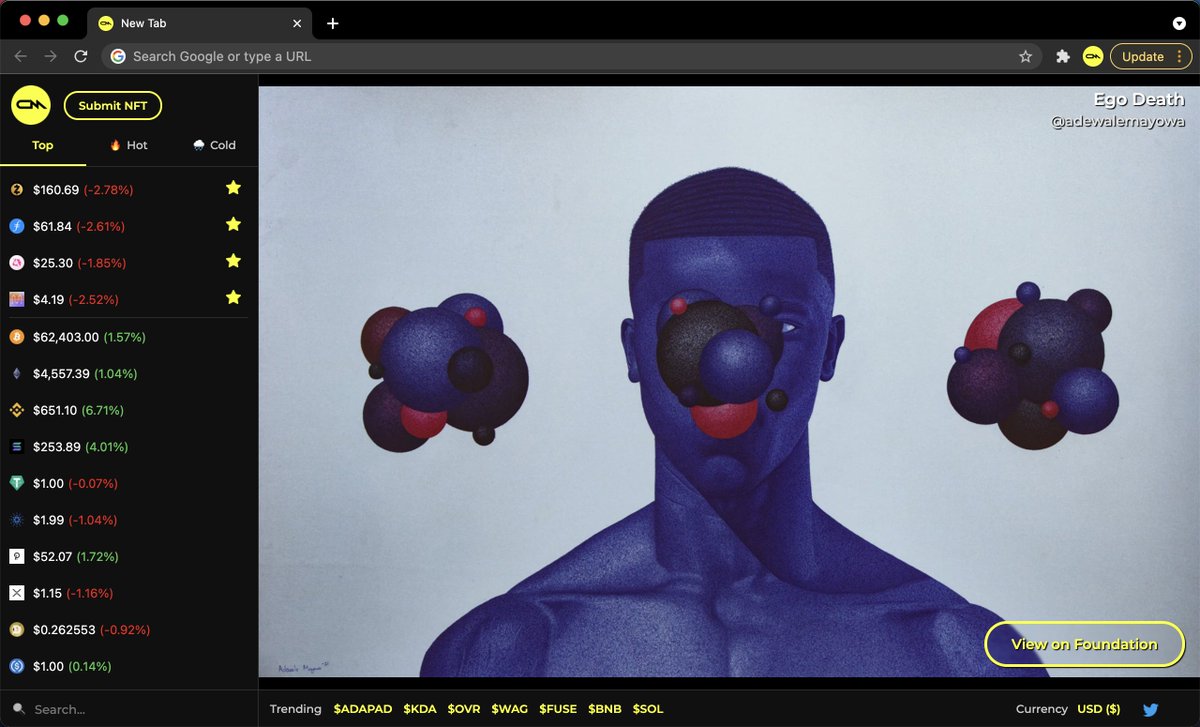Click the USD Coin icon beside $1.00 (0.14%)
The image size is (1200, 727).
(16, 666)
